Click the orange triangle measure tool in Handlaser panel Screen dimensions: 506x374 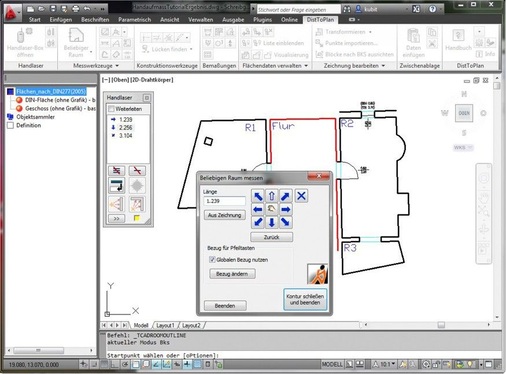tap(117, 204)
